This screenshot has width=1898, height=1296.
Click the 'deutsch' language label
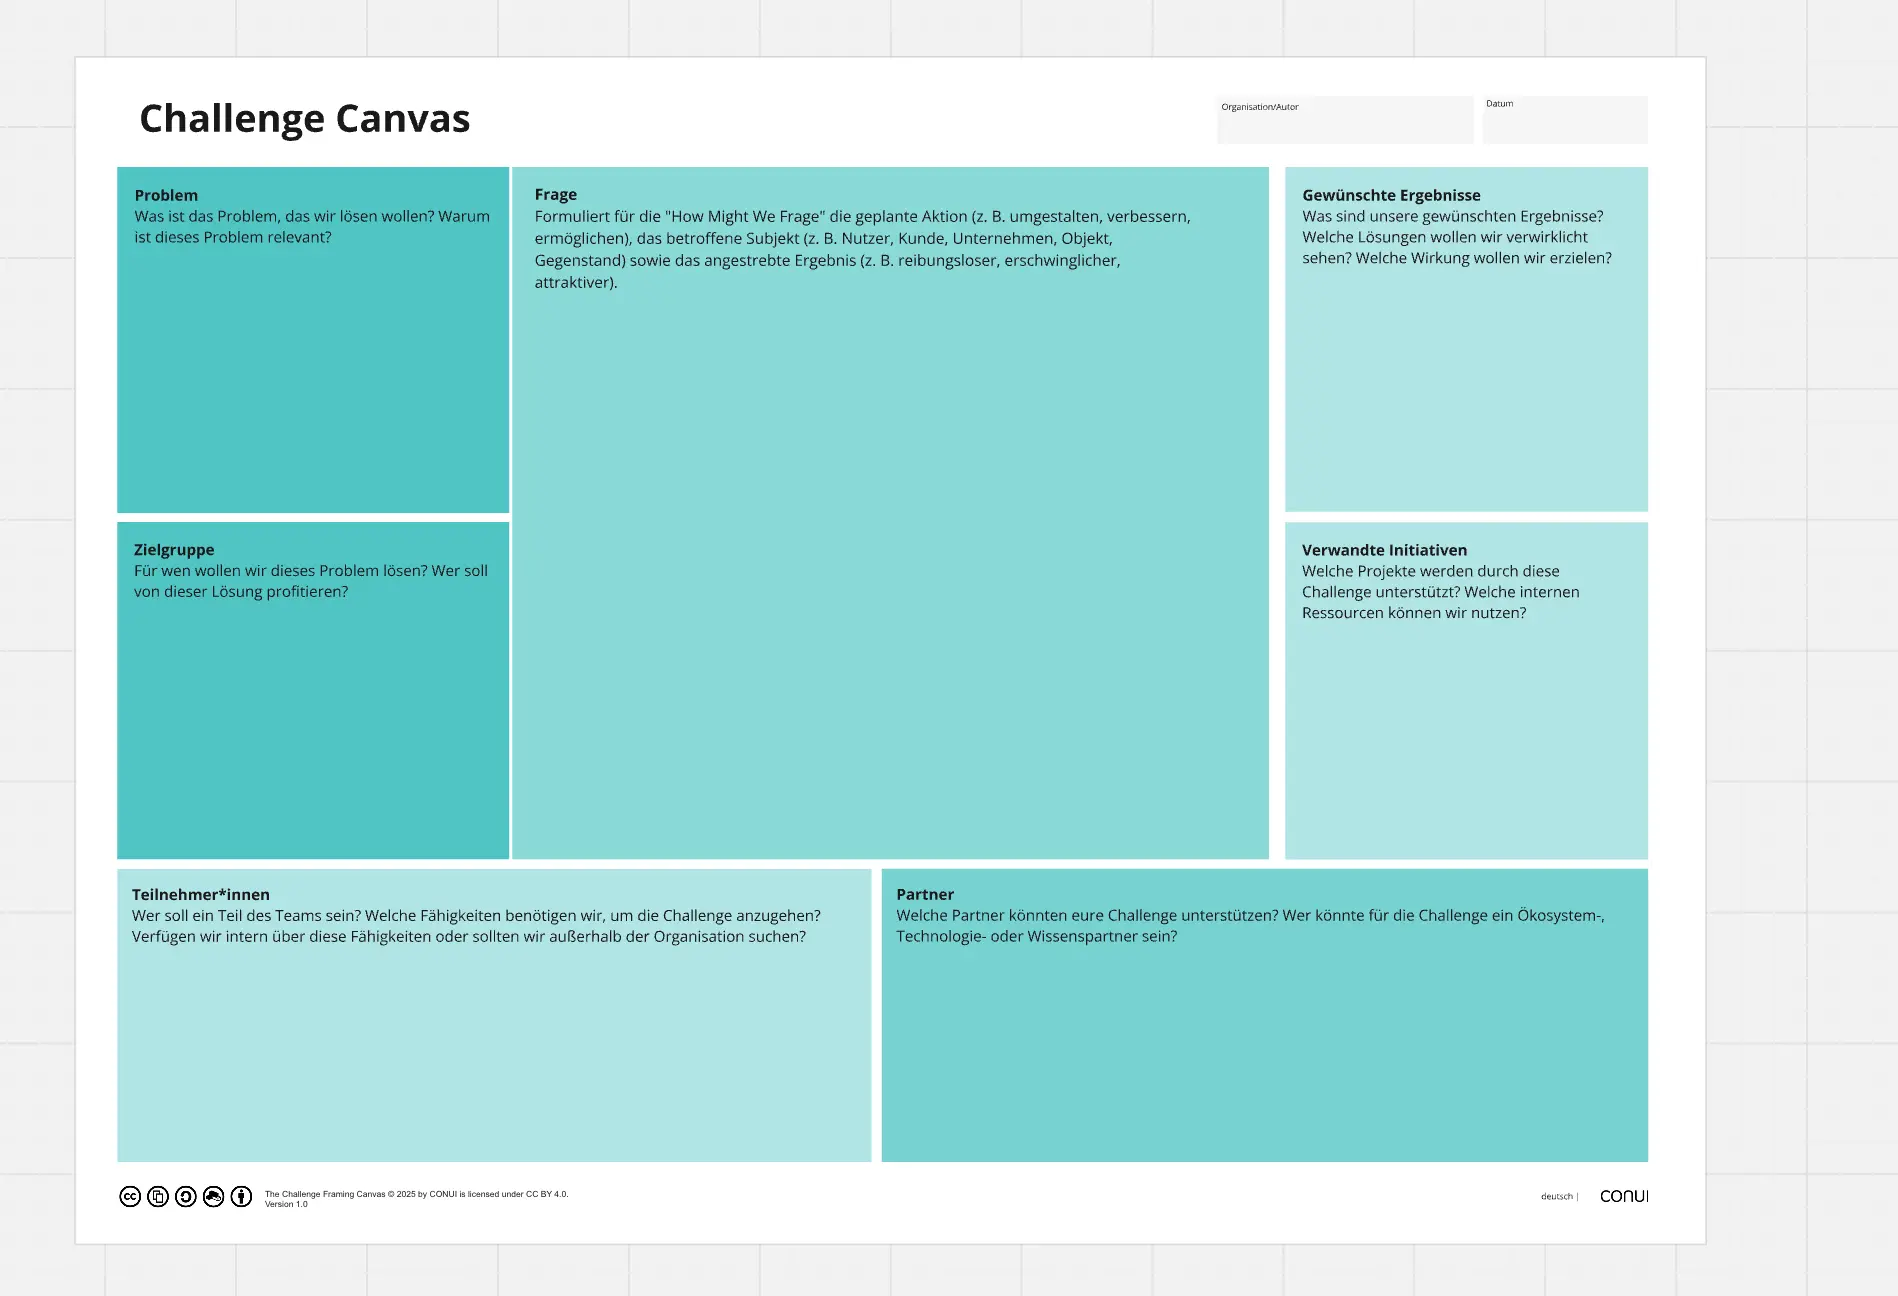[1556, 1196]
